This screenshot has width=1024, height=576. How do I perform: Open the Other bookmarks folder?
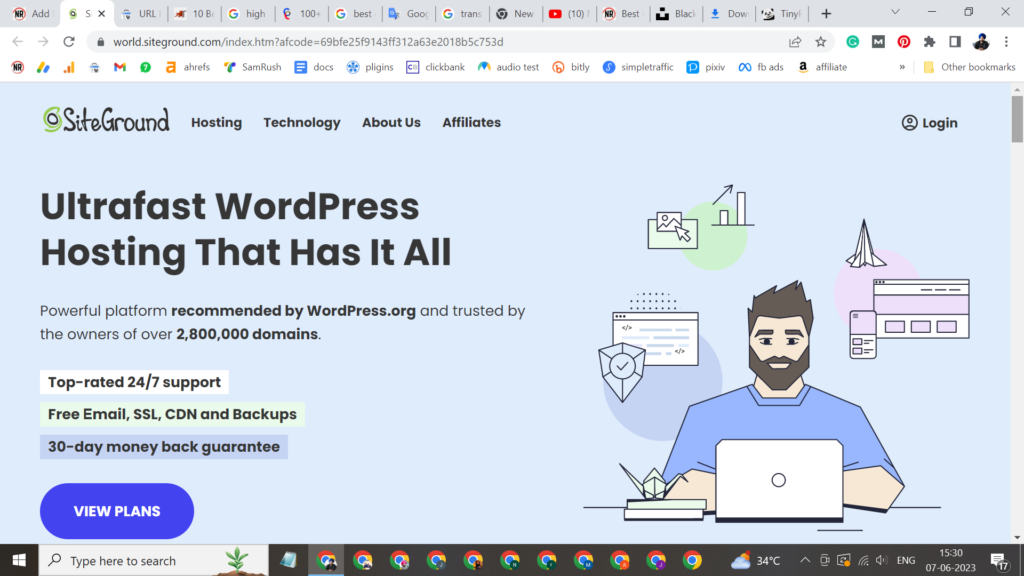(x=968, y=67)
